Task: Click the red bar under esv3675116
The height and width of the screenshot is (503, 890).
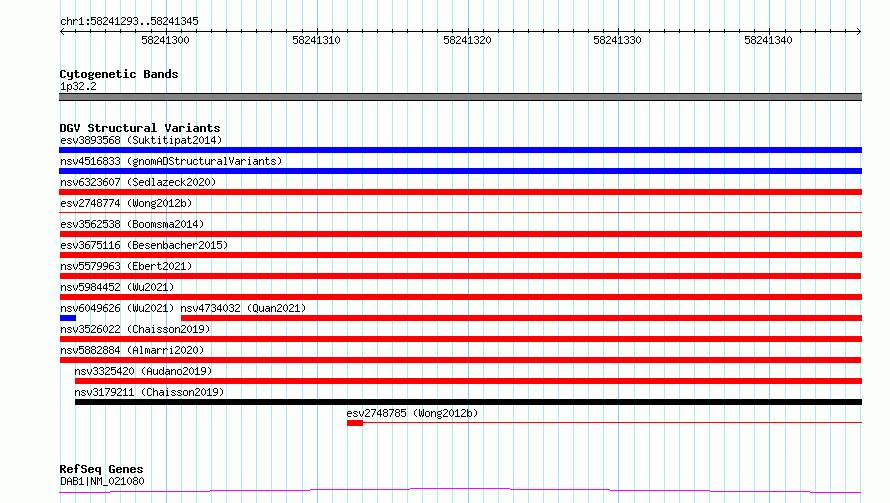Action: tap(460, 255)
